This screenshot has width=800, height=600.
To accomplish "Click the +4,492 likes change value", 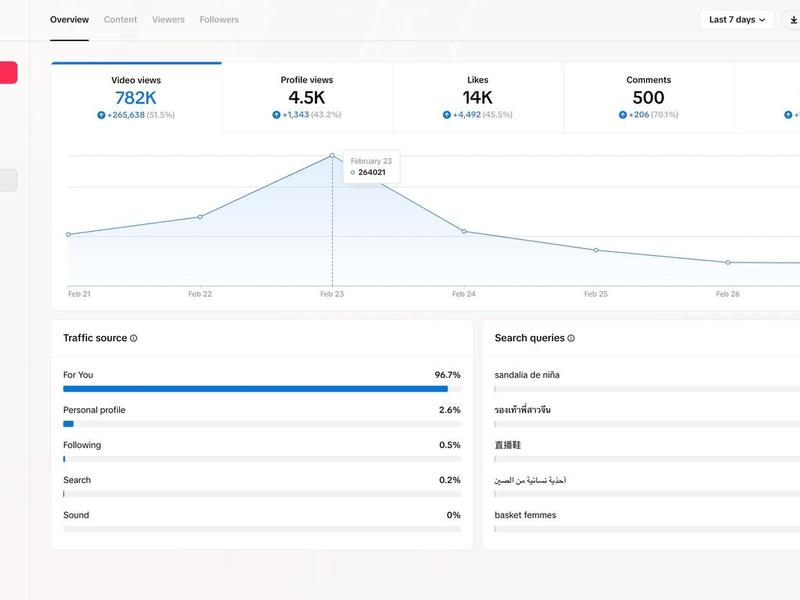I will pos(467,115).
